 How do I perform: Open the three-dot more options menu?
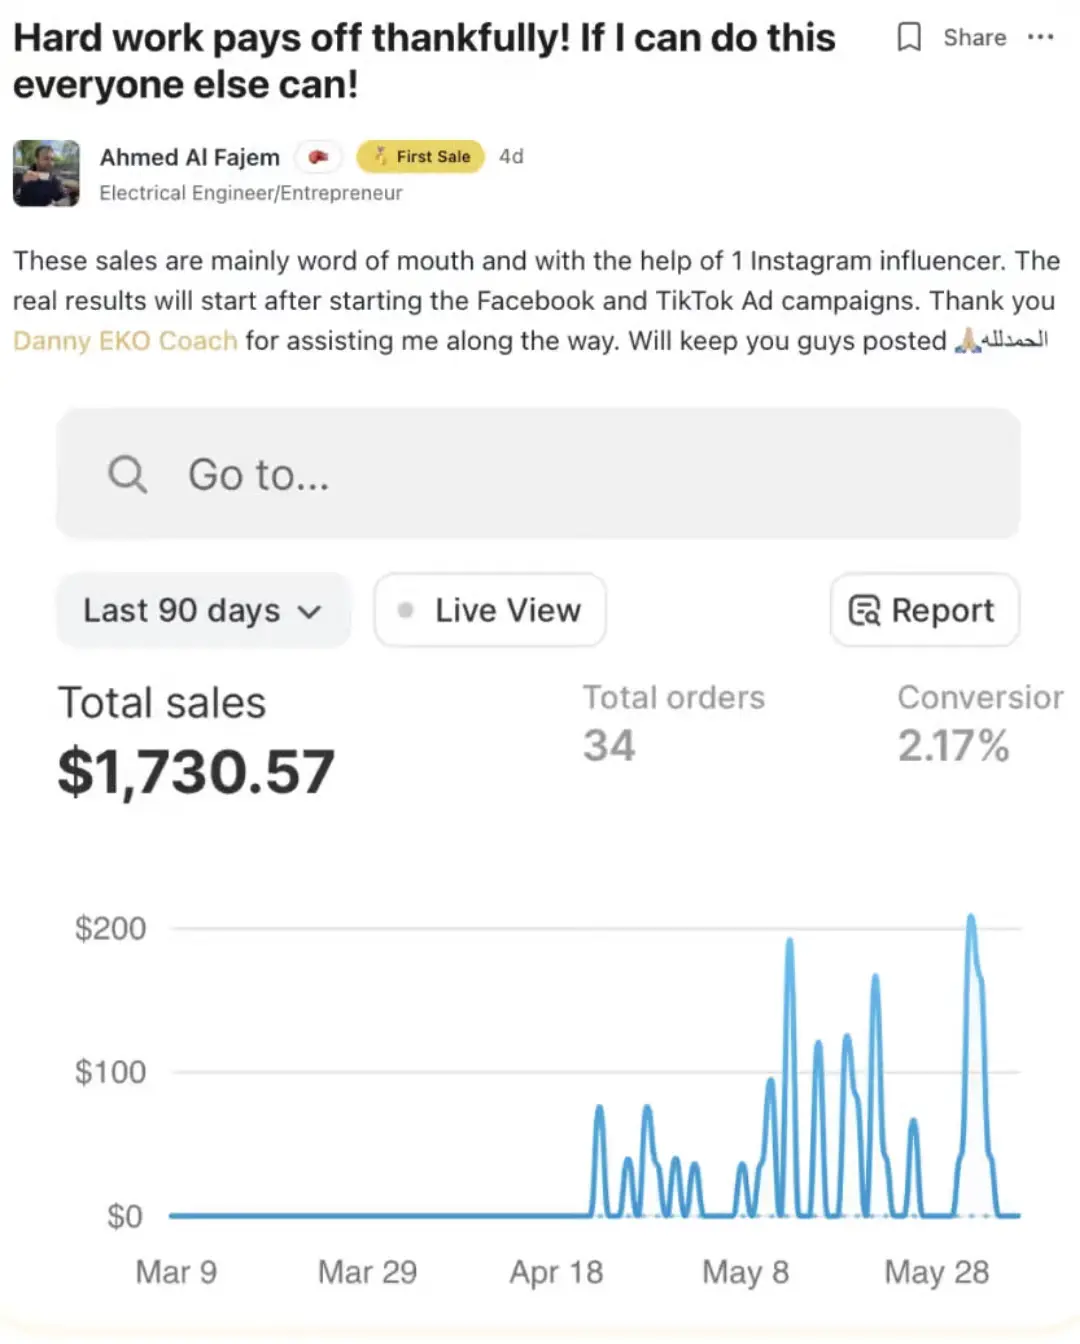[x=1040, y=38]
